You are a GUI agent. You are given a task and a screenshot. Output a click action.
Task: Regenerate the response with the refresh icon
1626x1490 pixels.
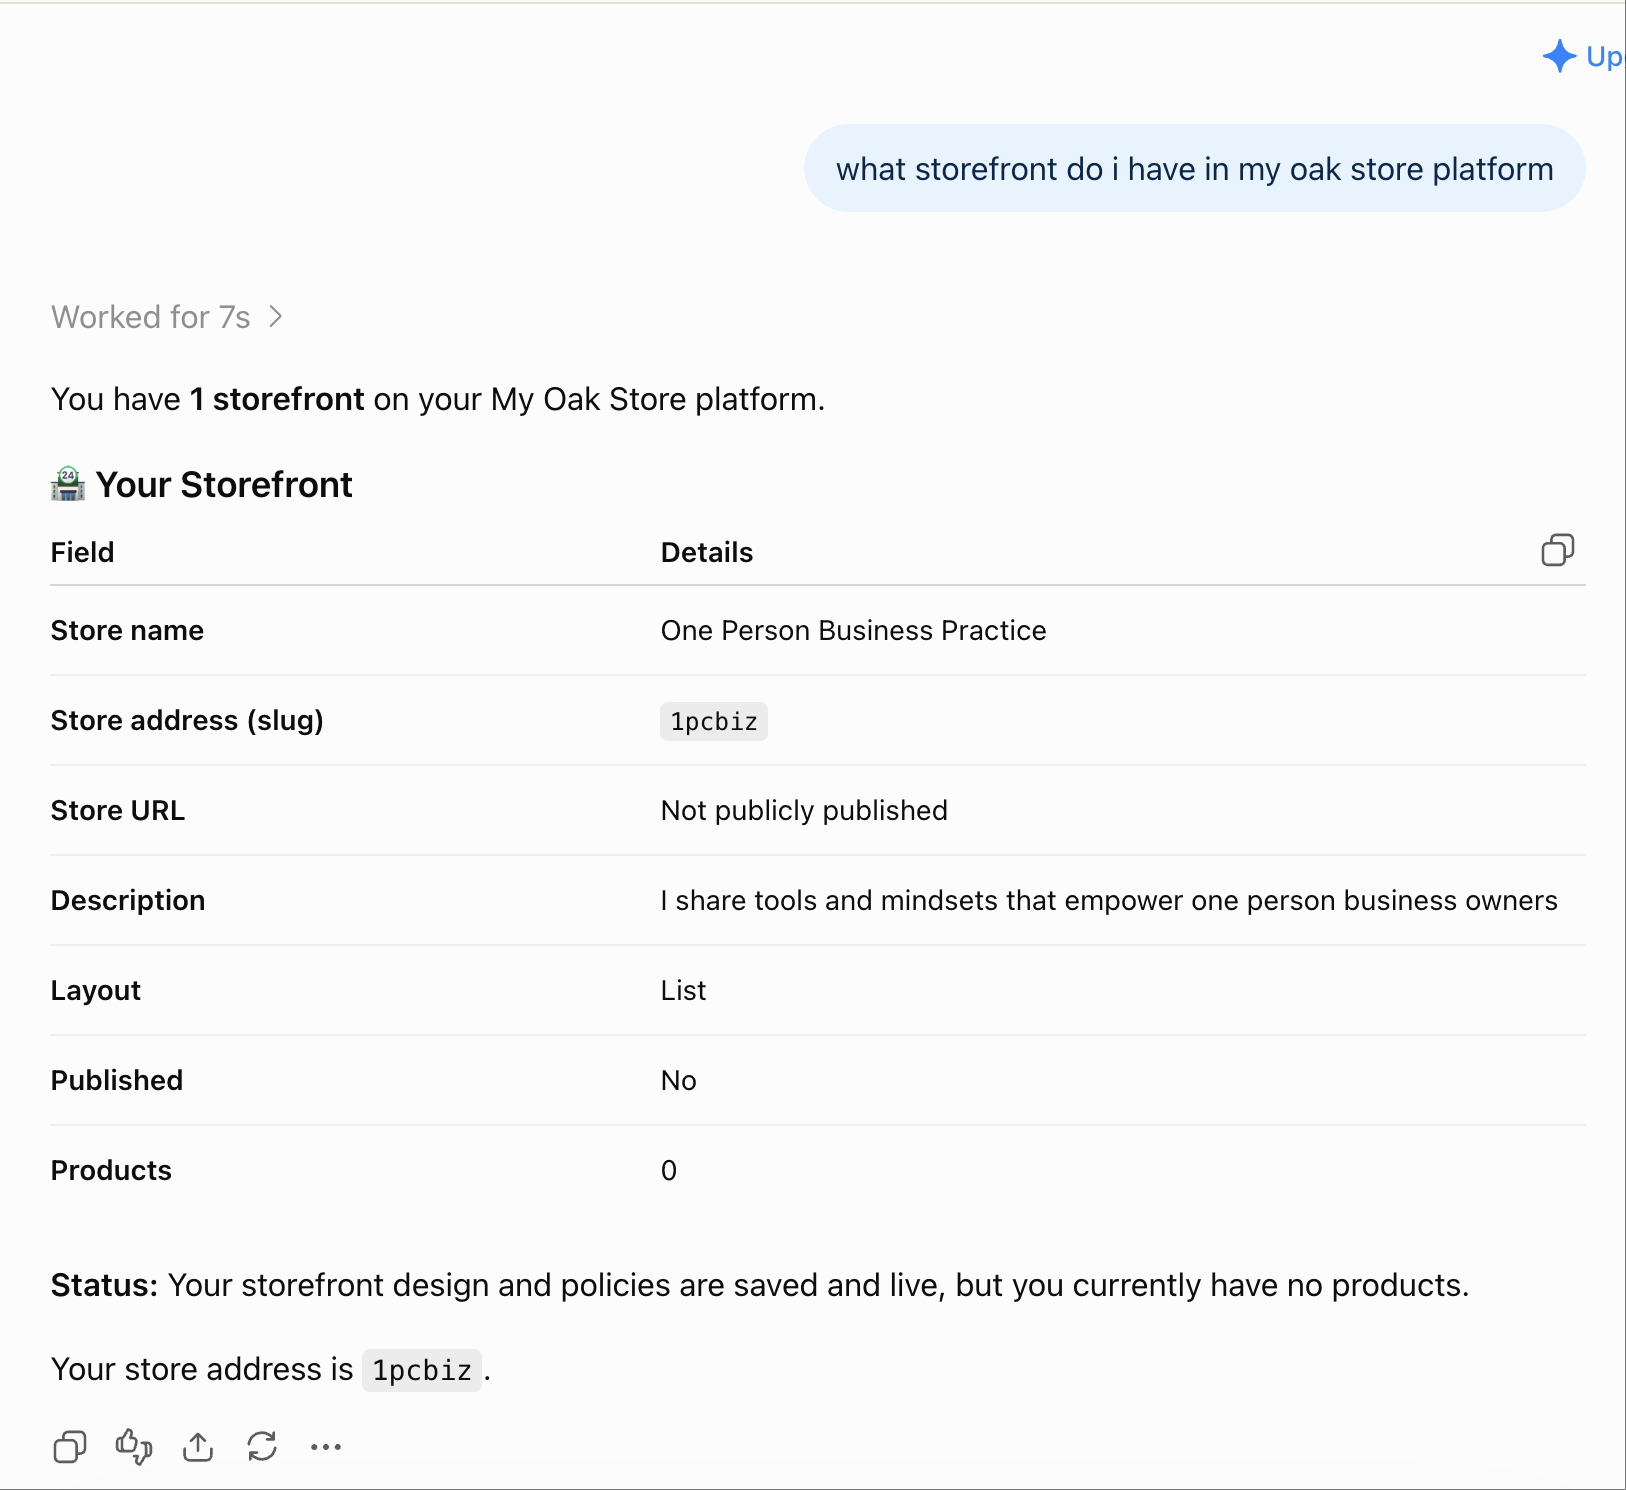click(x=262, y=1447)
